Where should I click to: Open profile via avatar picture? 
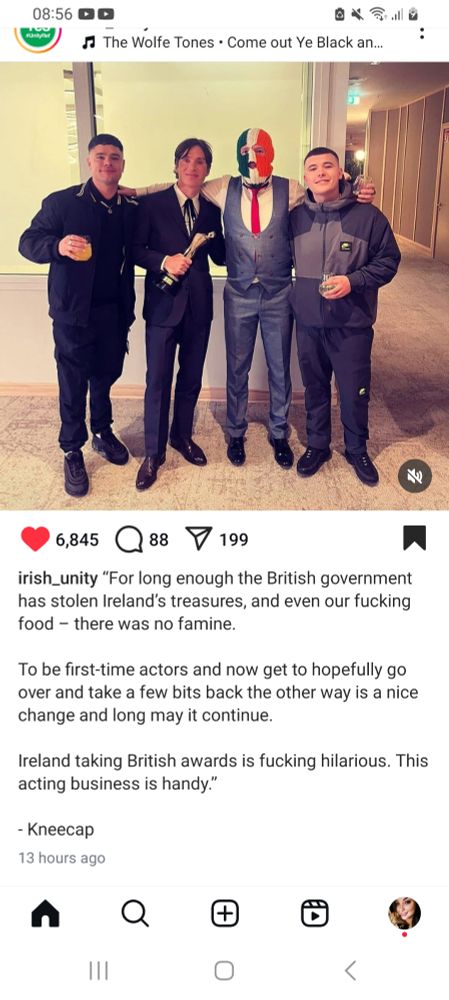click(x=404, y=913)
